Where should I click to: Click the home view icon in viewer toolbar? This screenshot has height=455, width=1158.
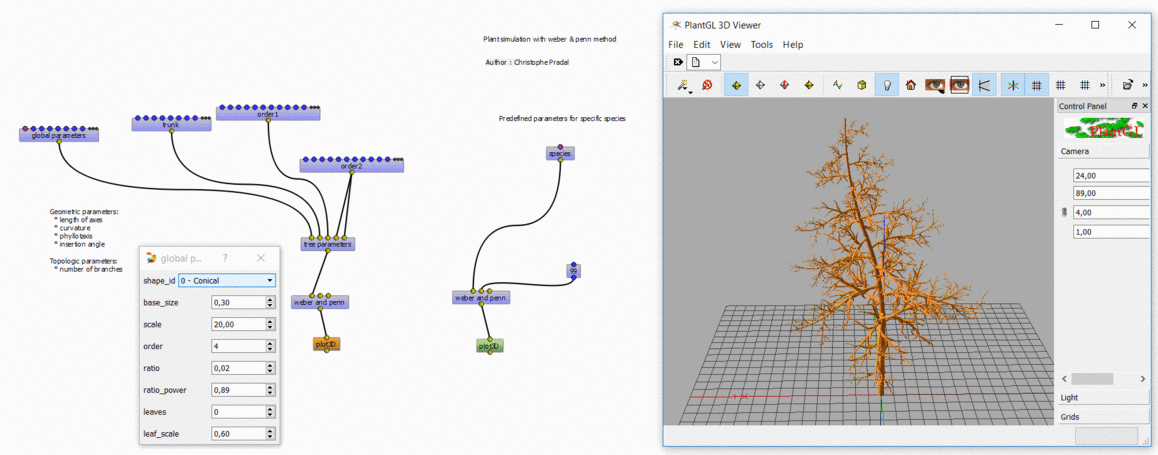[911, 85]
